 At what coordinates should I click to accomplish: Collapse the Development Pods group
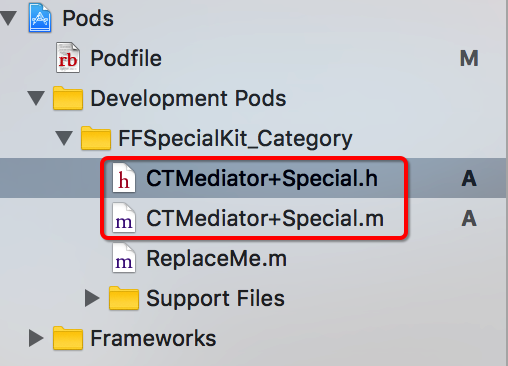[x=36, y=98]
